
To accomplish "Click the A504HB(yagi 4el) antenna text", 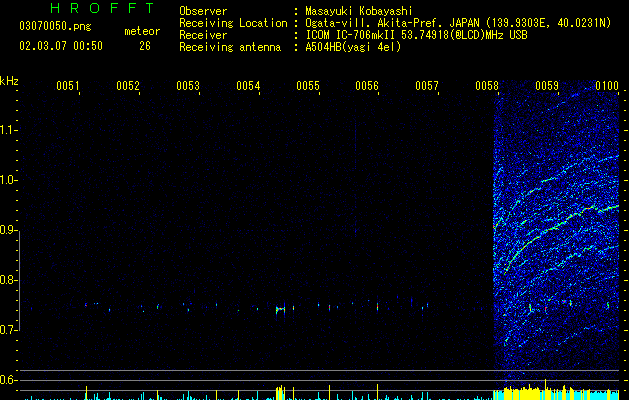I will [x=353, y=47].
